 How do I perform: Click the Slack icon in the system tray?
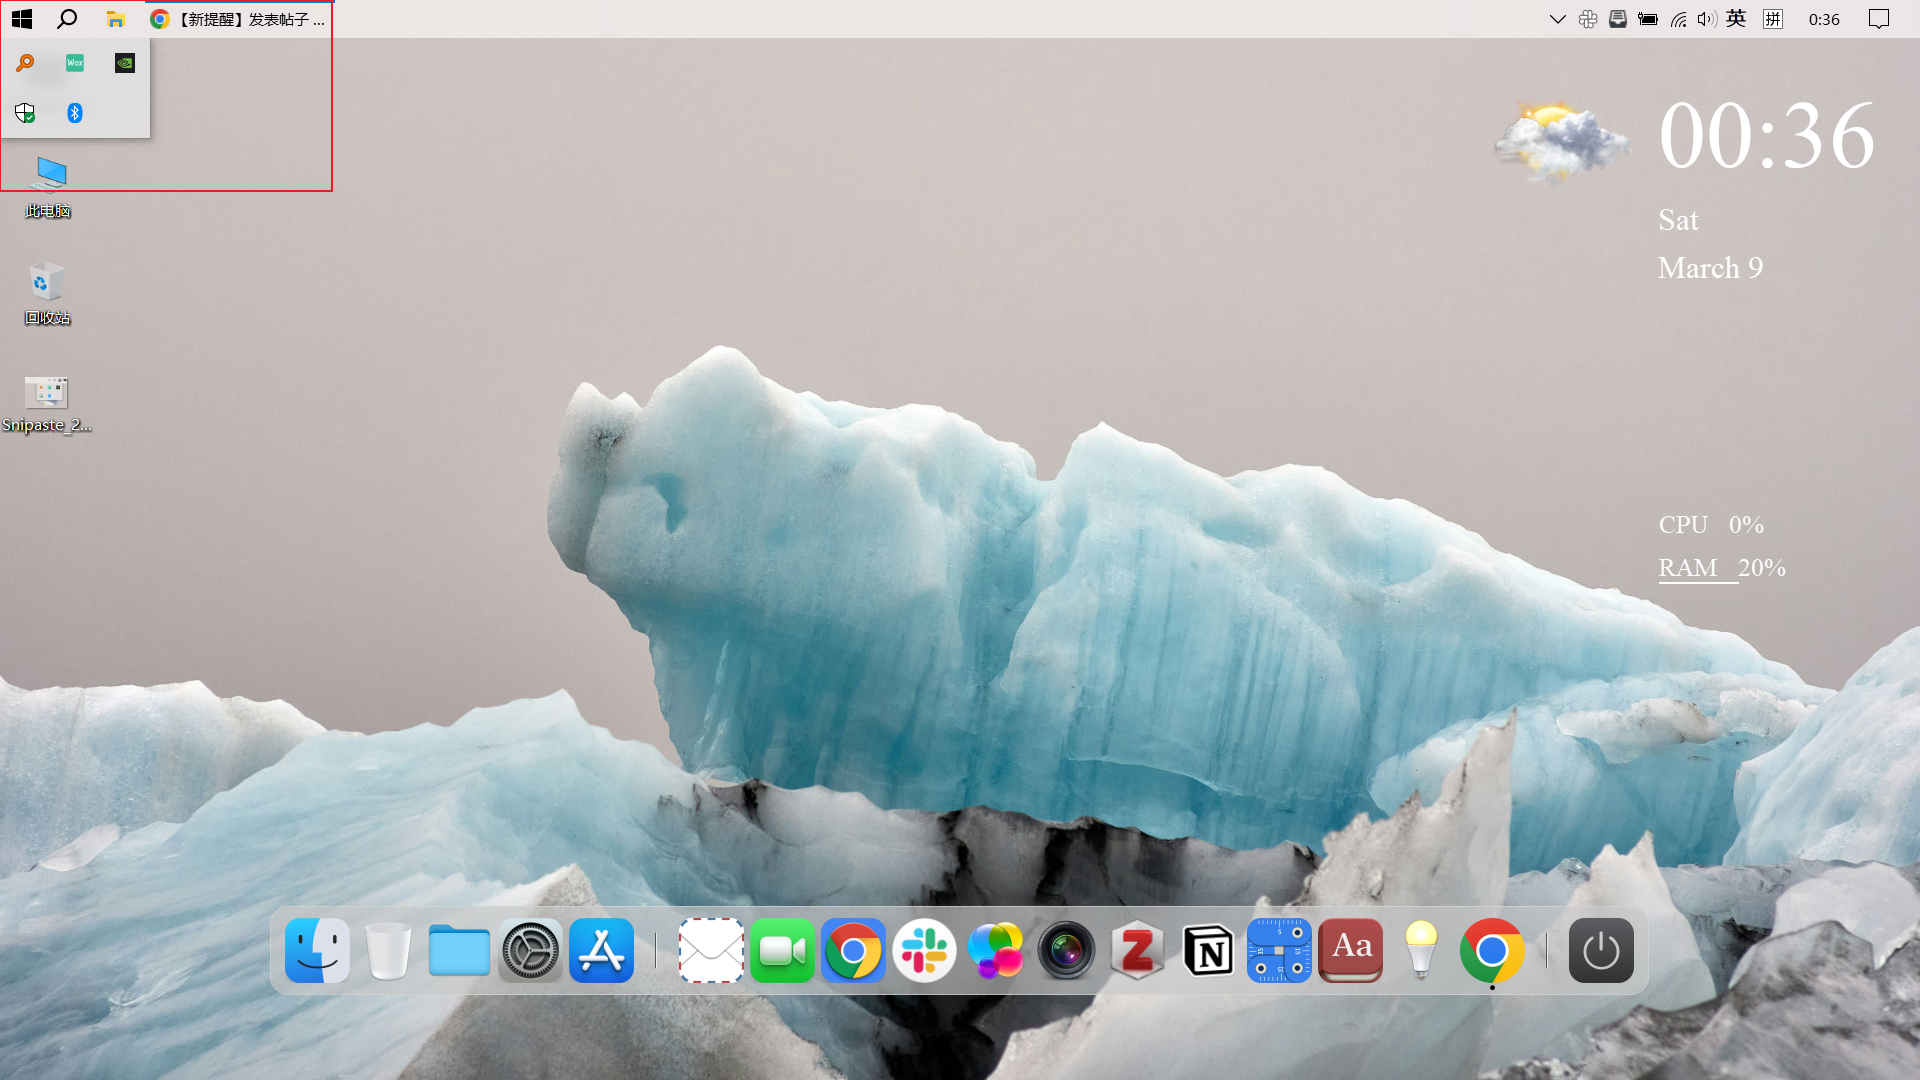[1588, 19]
